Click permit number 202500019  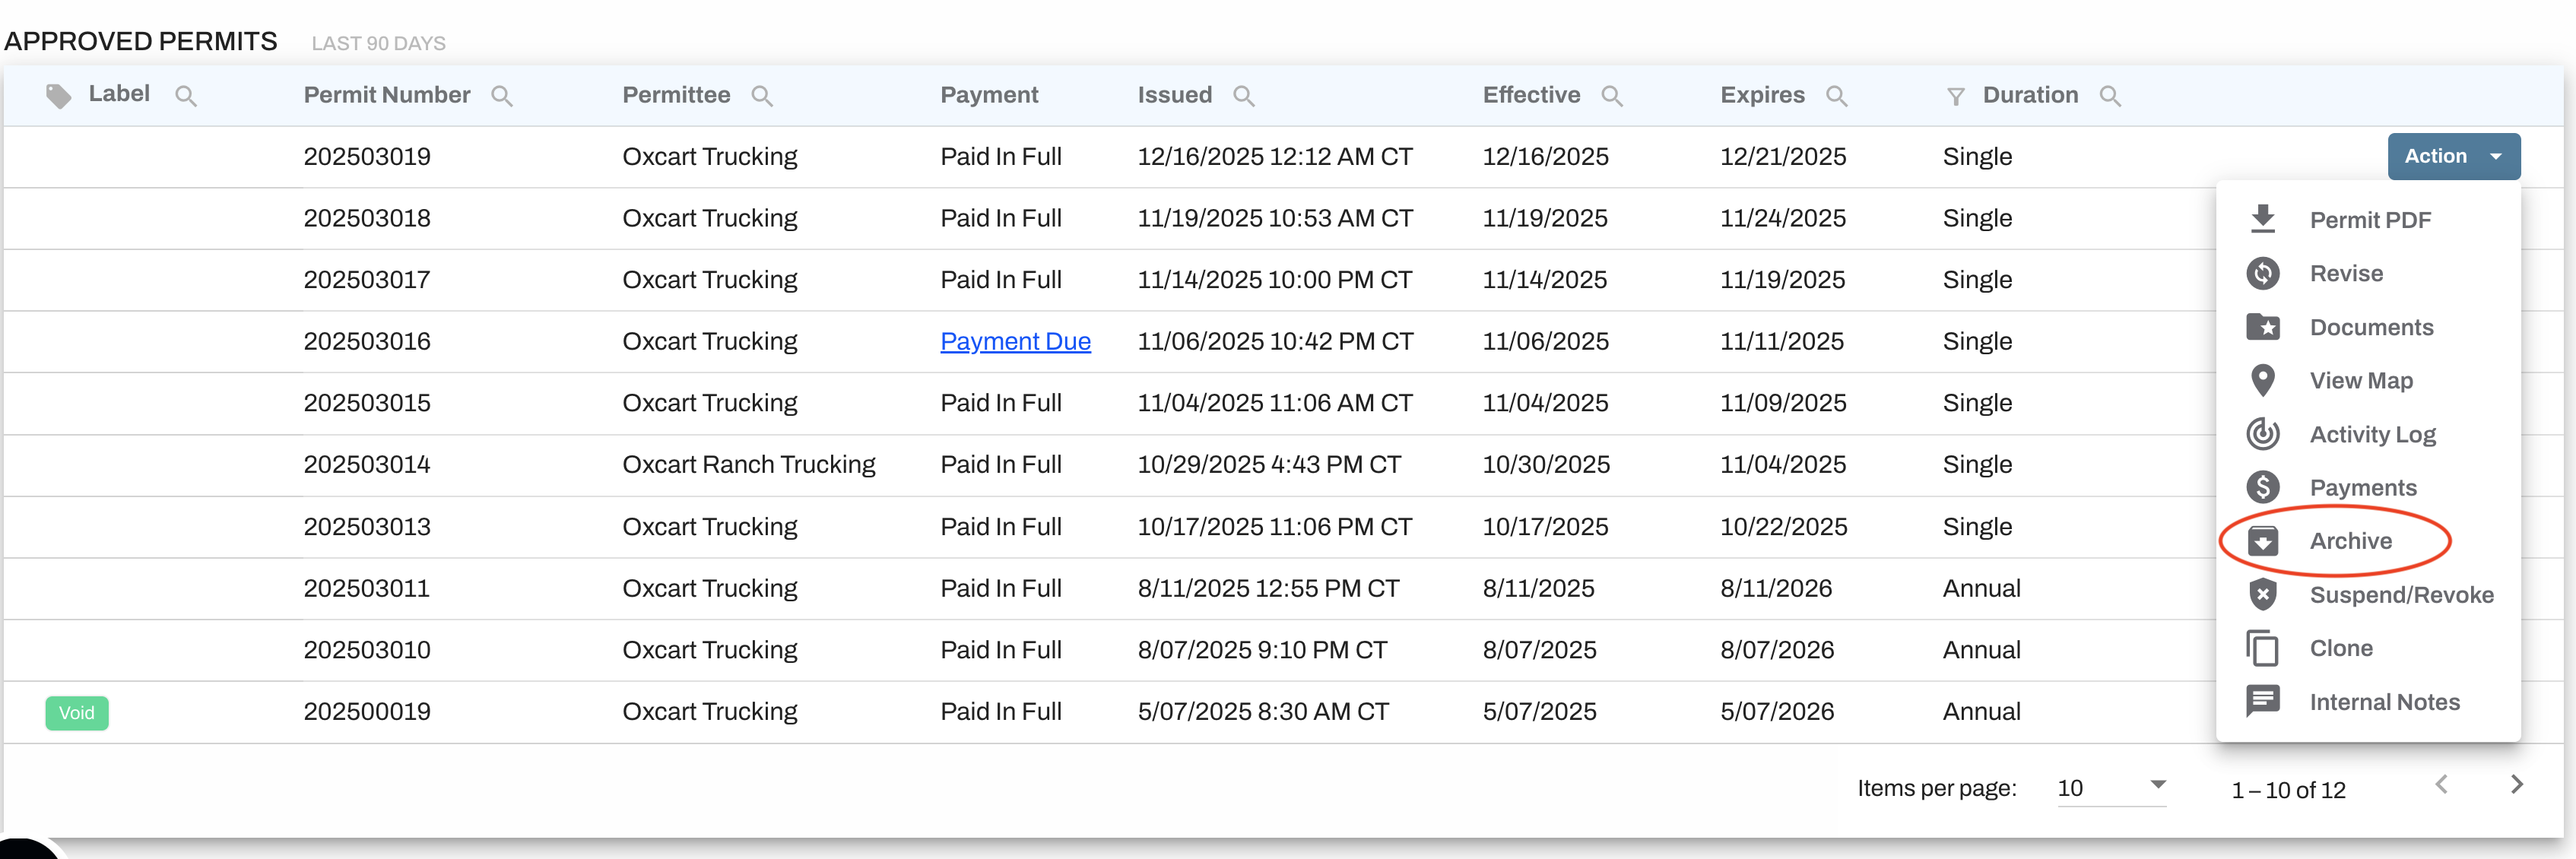tap(367, 712)
